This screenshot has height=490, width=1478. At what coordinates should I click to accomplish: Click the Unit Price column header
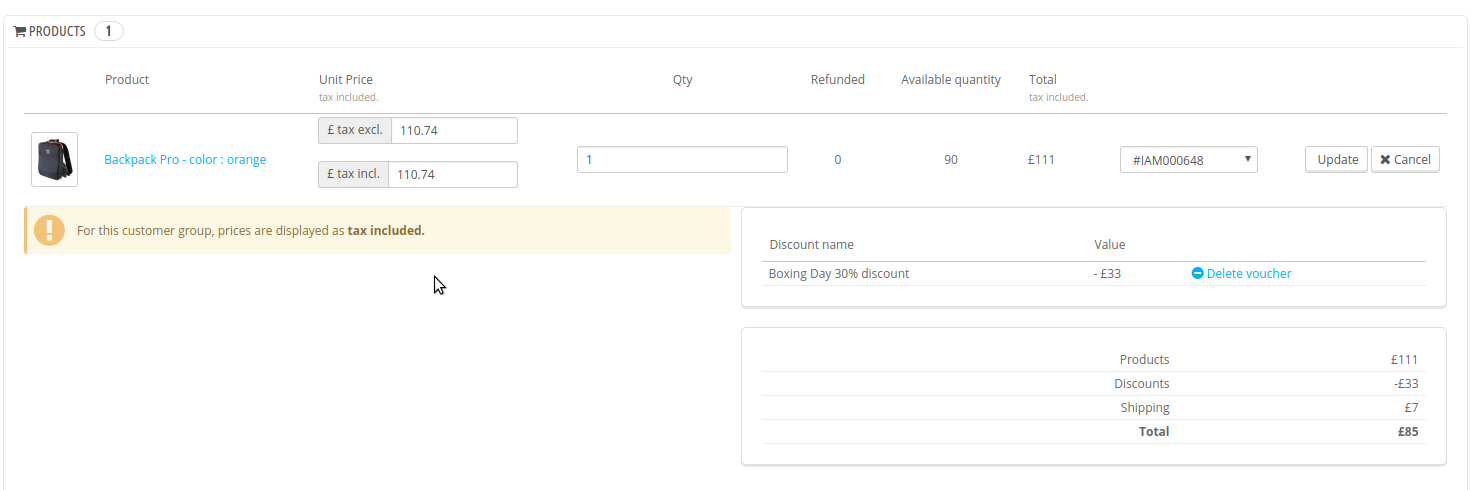click(x=346, y=80)
